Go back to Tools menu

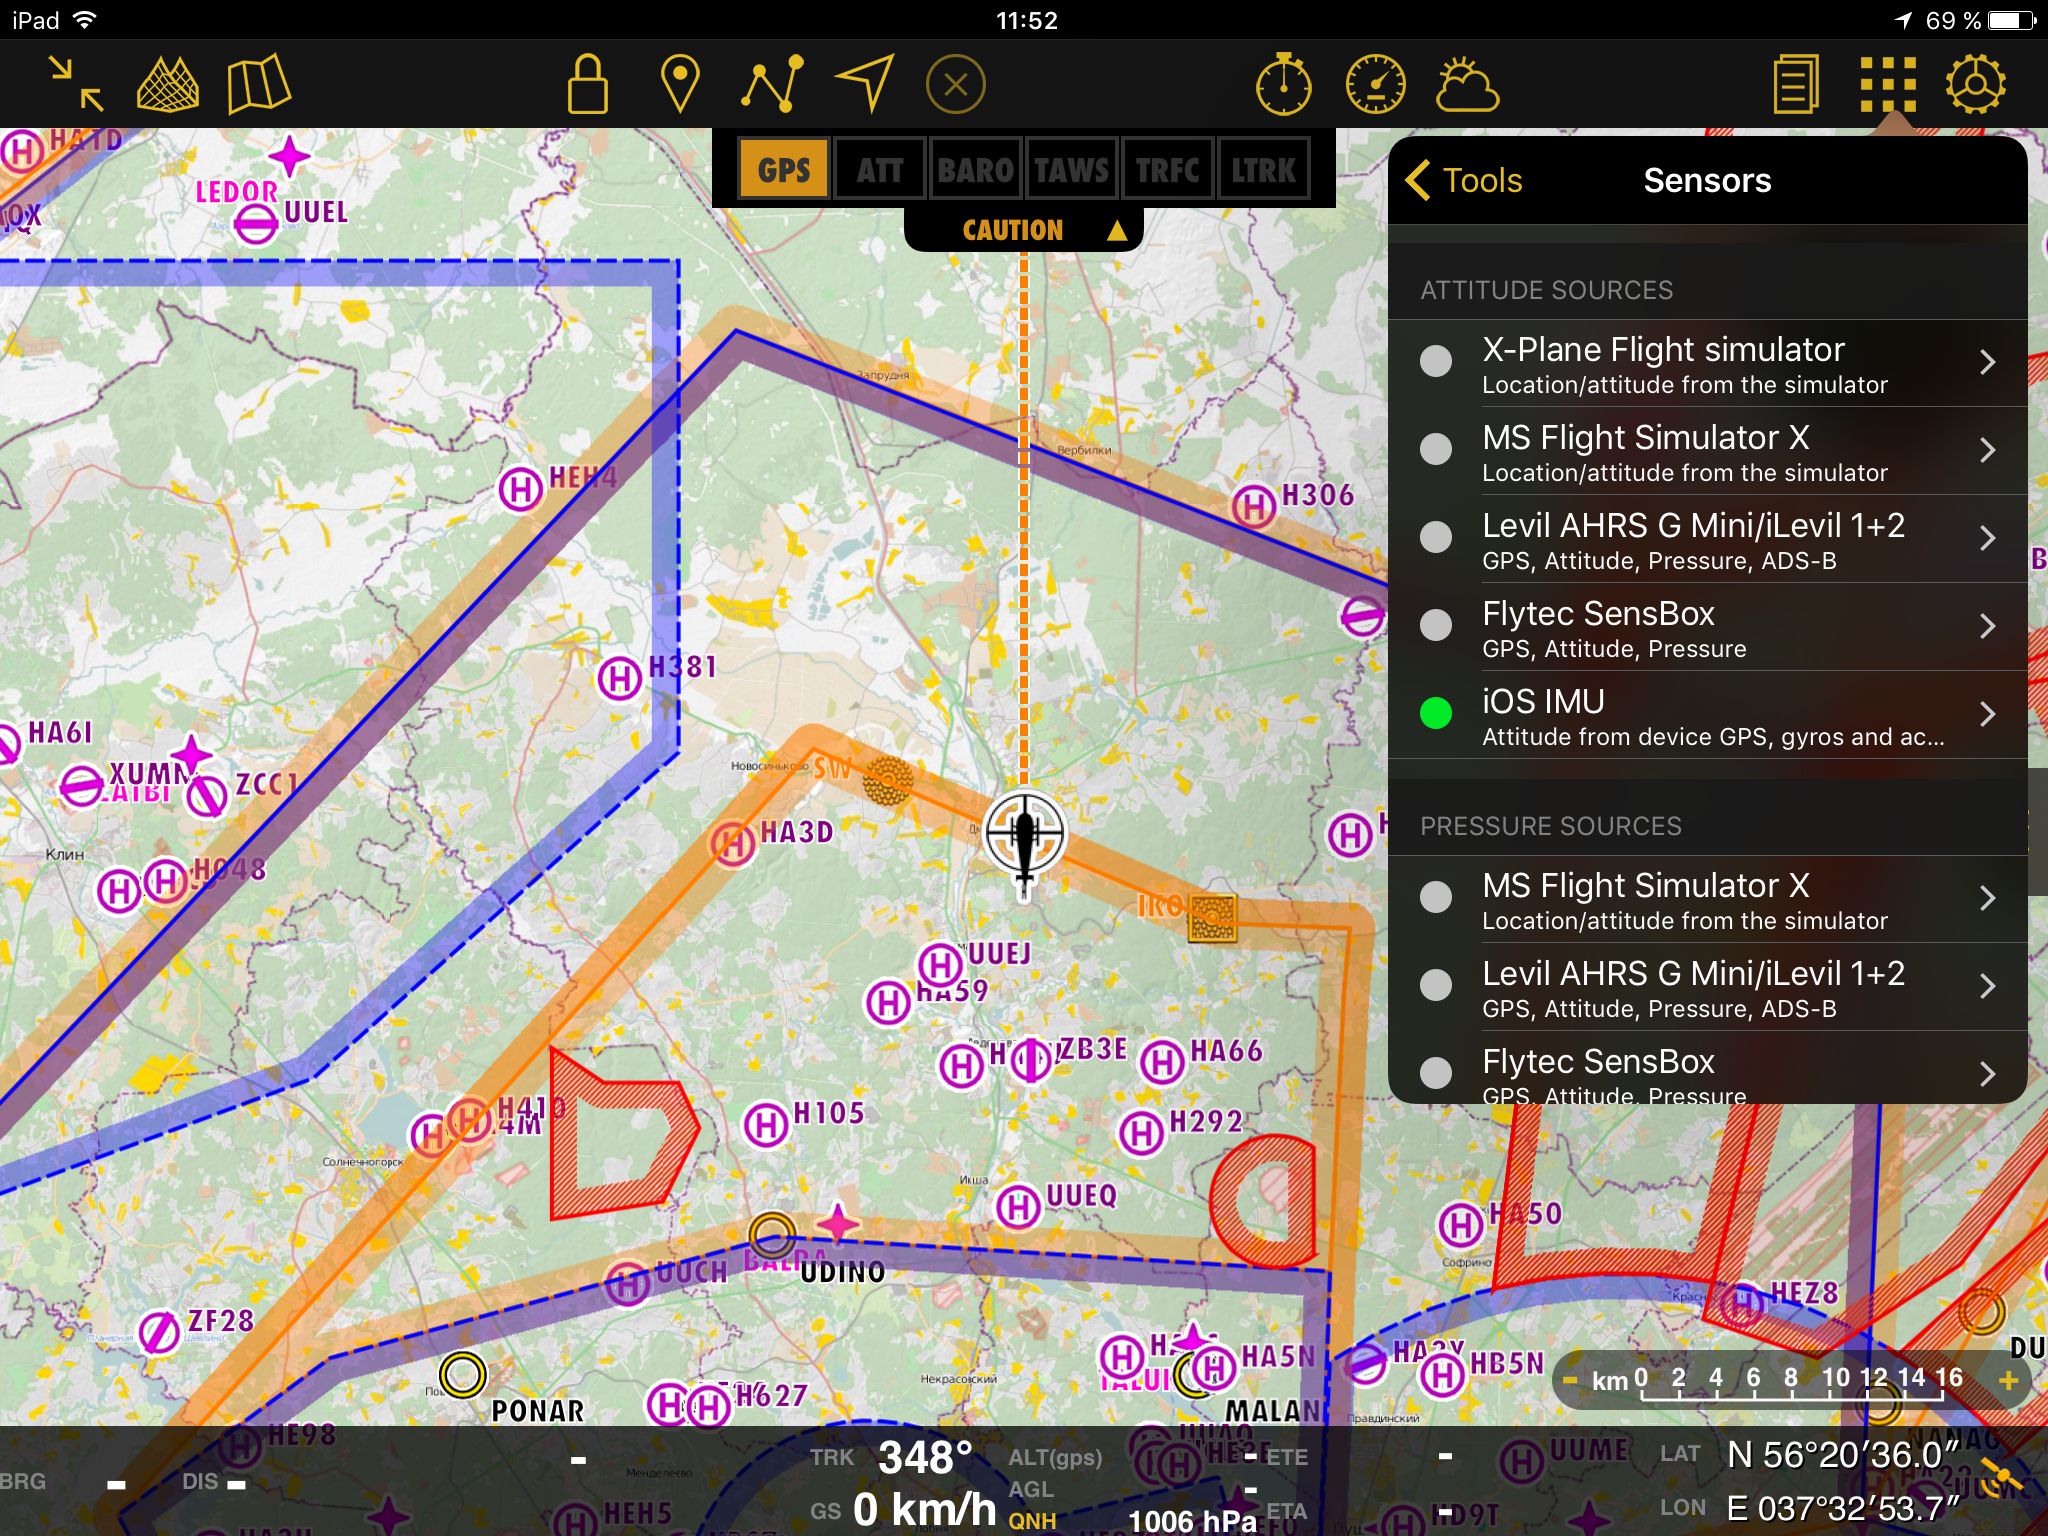point(1464,180)
